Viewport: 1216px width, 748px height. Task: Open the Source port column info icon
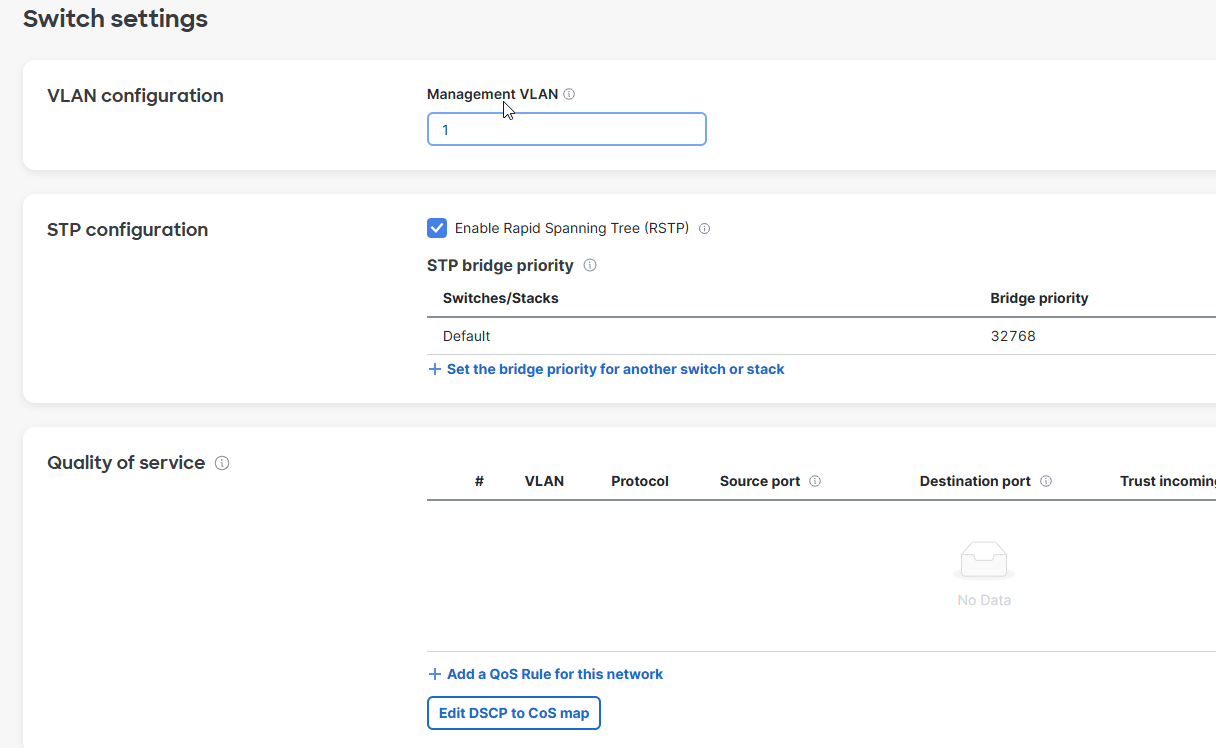pyautogui.click(x=815, y=480)
